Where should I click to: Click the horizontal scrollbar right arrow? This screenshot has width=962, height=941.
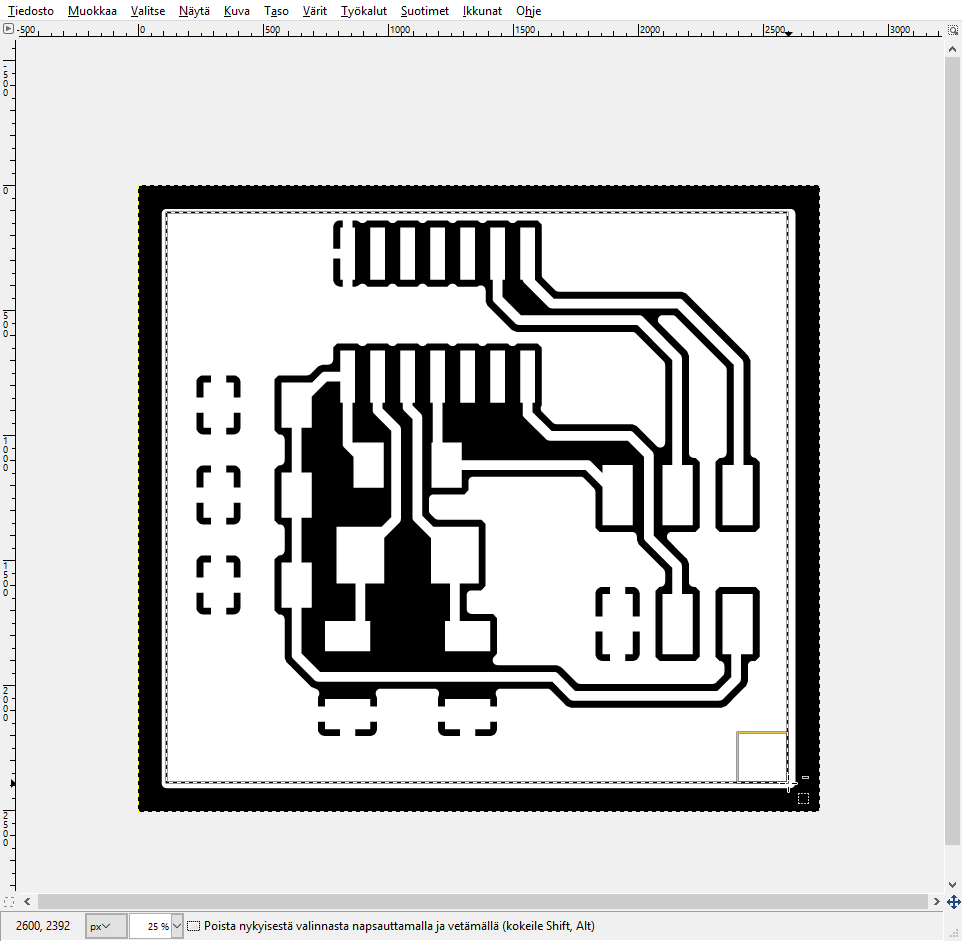tap(936, 901)
